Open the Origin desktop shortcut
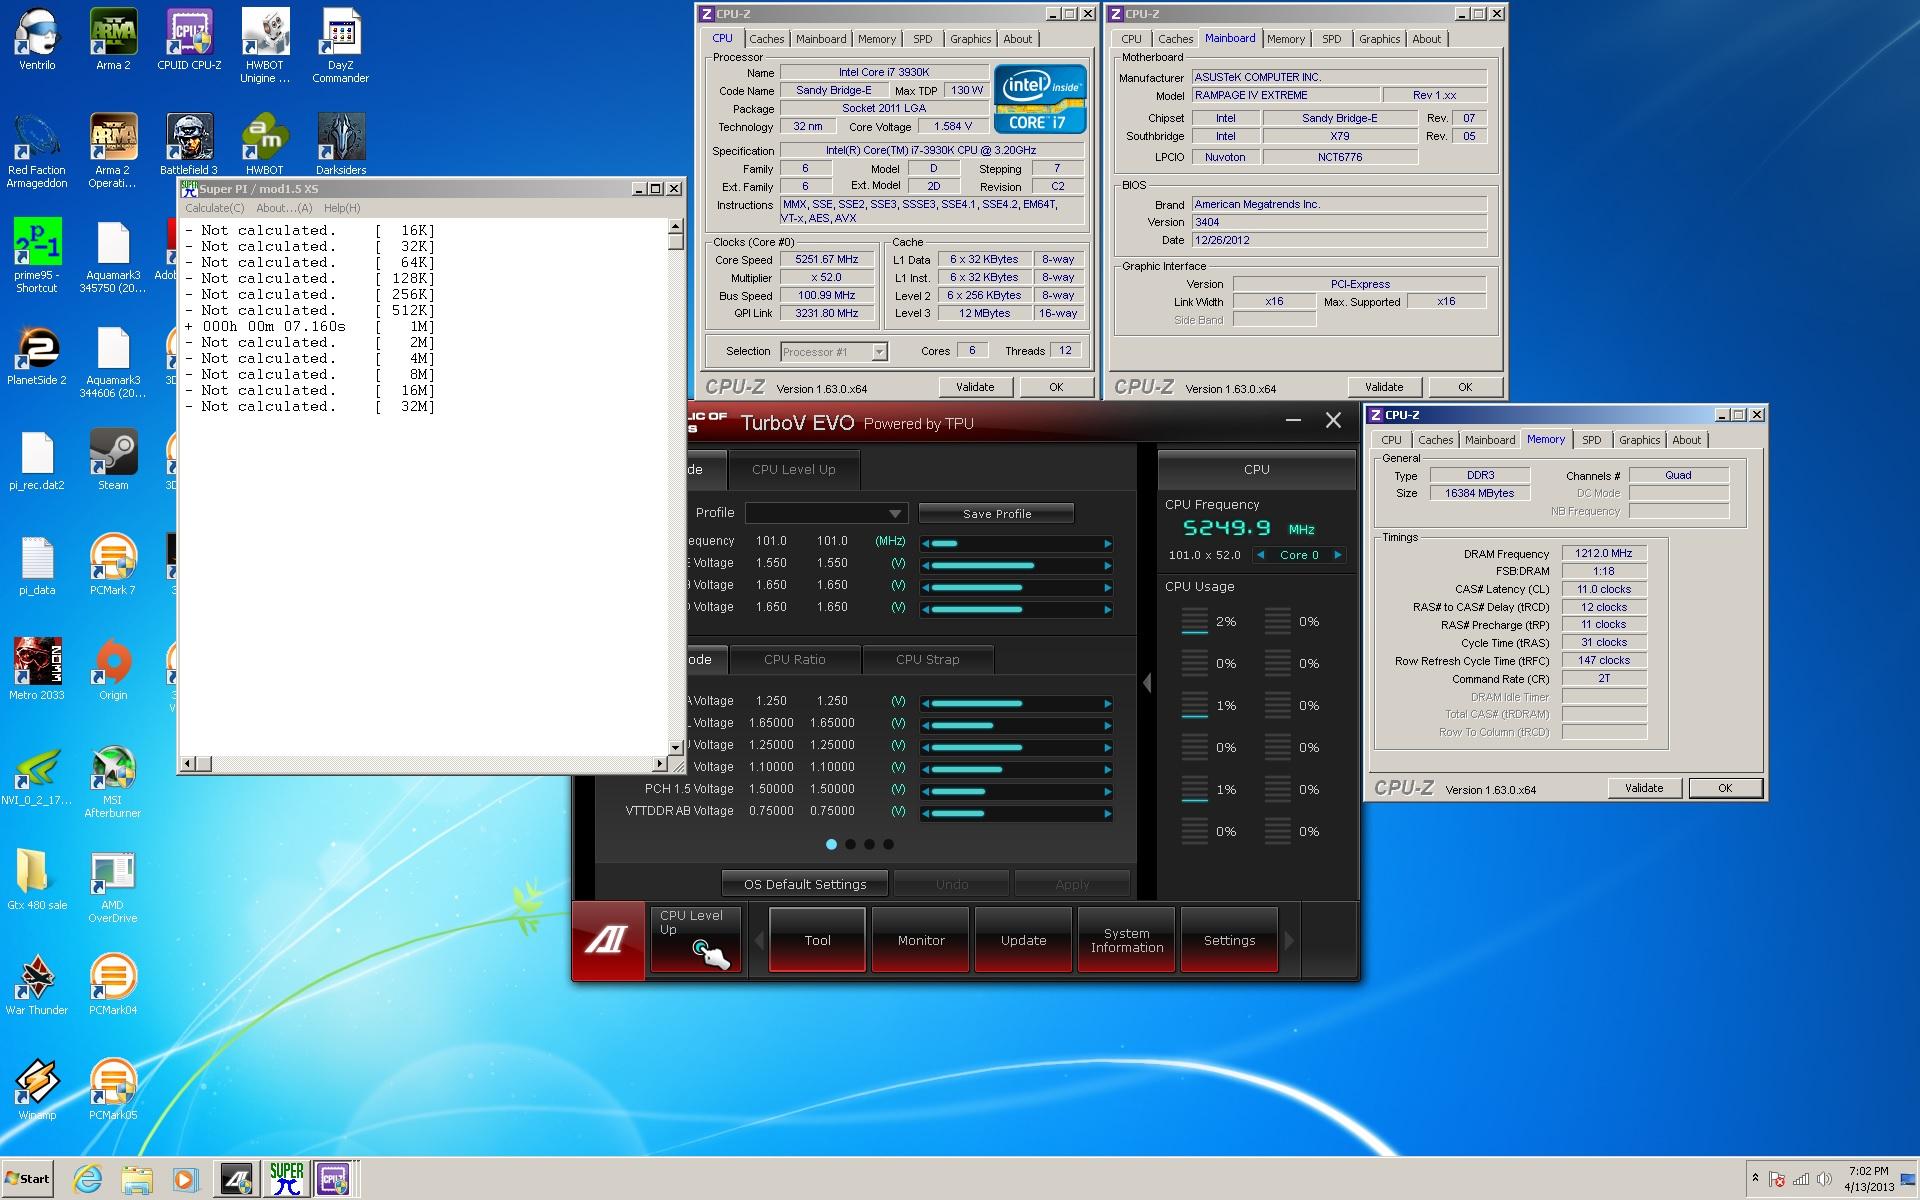1920x1200 pixels. point(113,670)
